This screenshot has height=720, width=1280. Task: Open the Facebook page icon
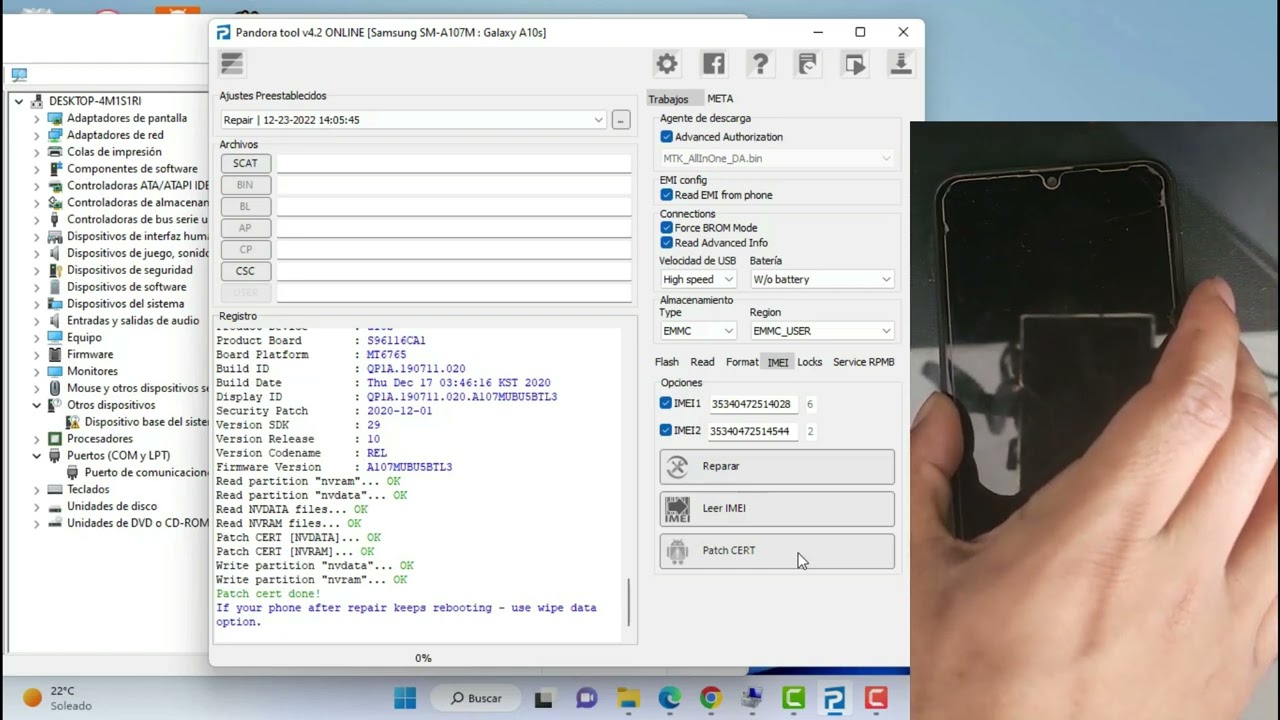coord(714,65)
